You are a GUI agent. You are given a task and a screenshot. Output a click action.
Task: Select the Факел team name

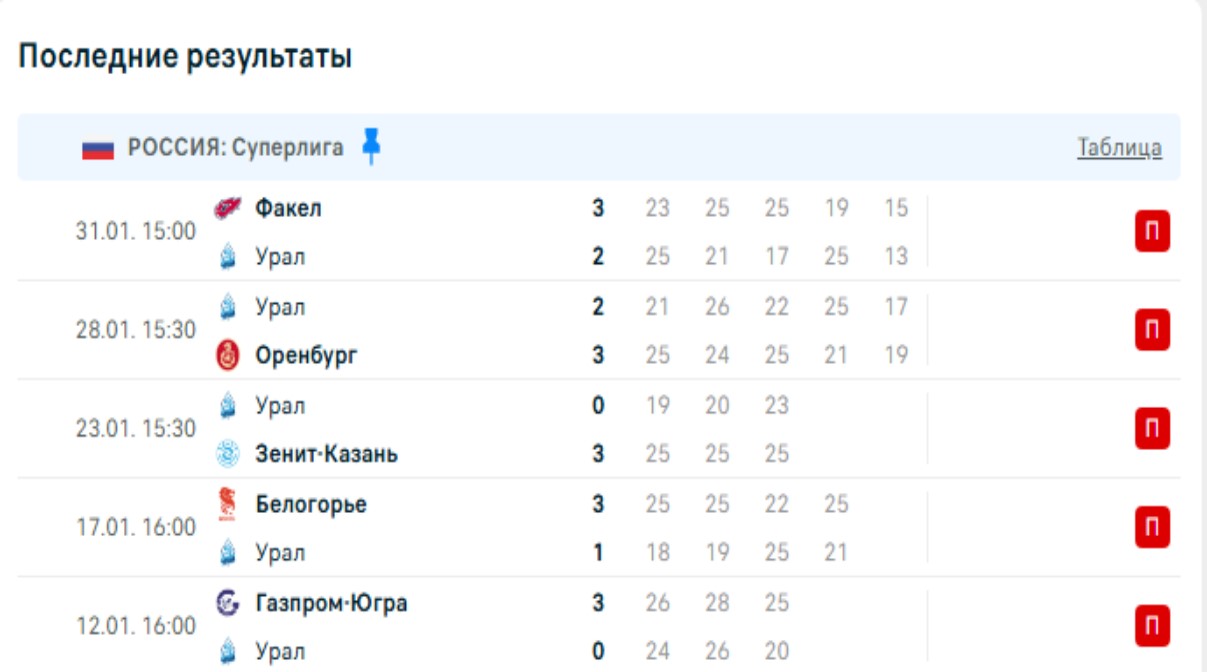[288, 208]
